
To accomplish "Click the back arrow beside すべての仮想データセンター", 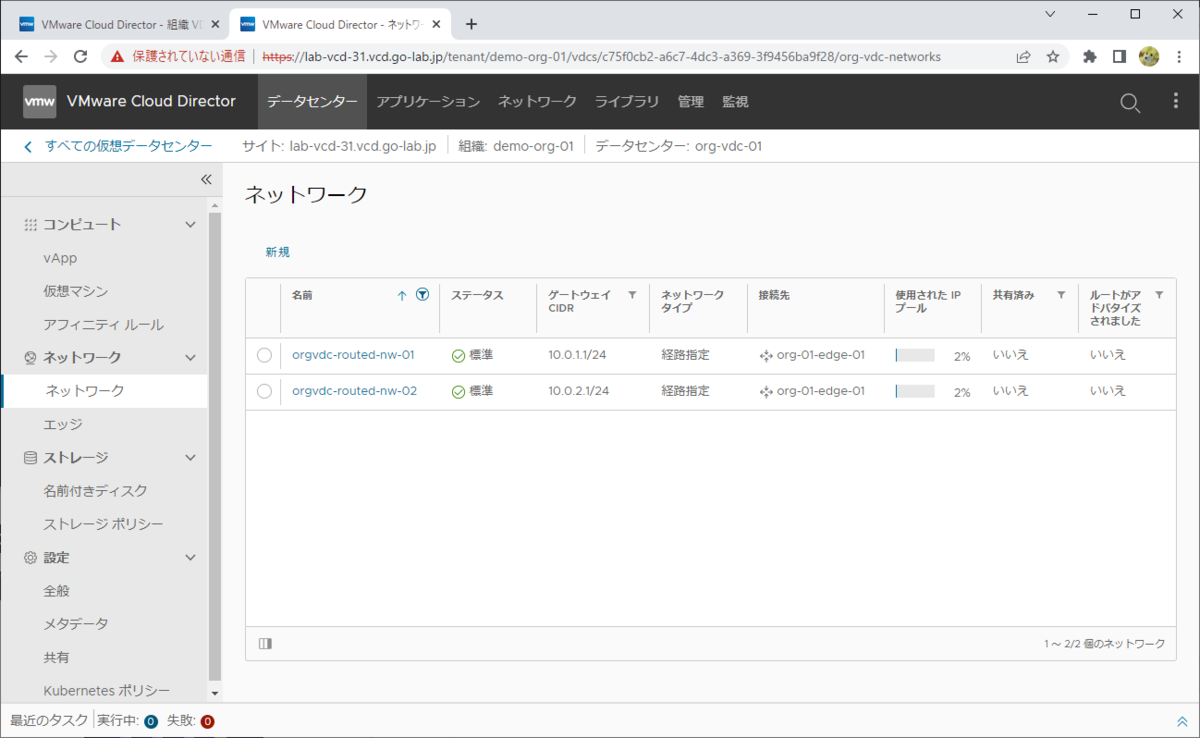I will (x=28, y=146).
